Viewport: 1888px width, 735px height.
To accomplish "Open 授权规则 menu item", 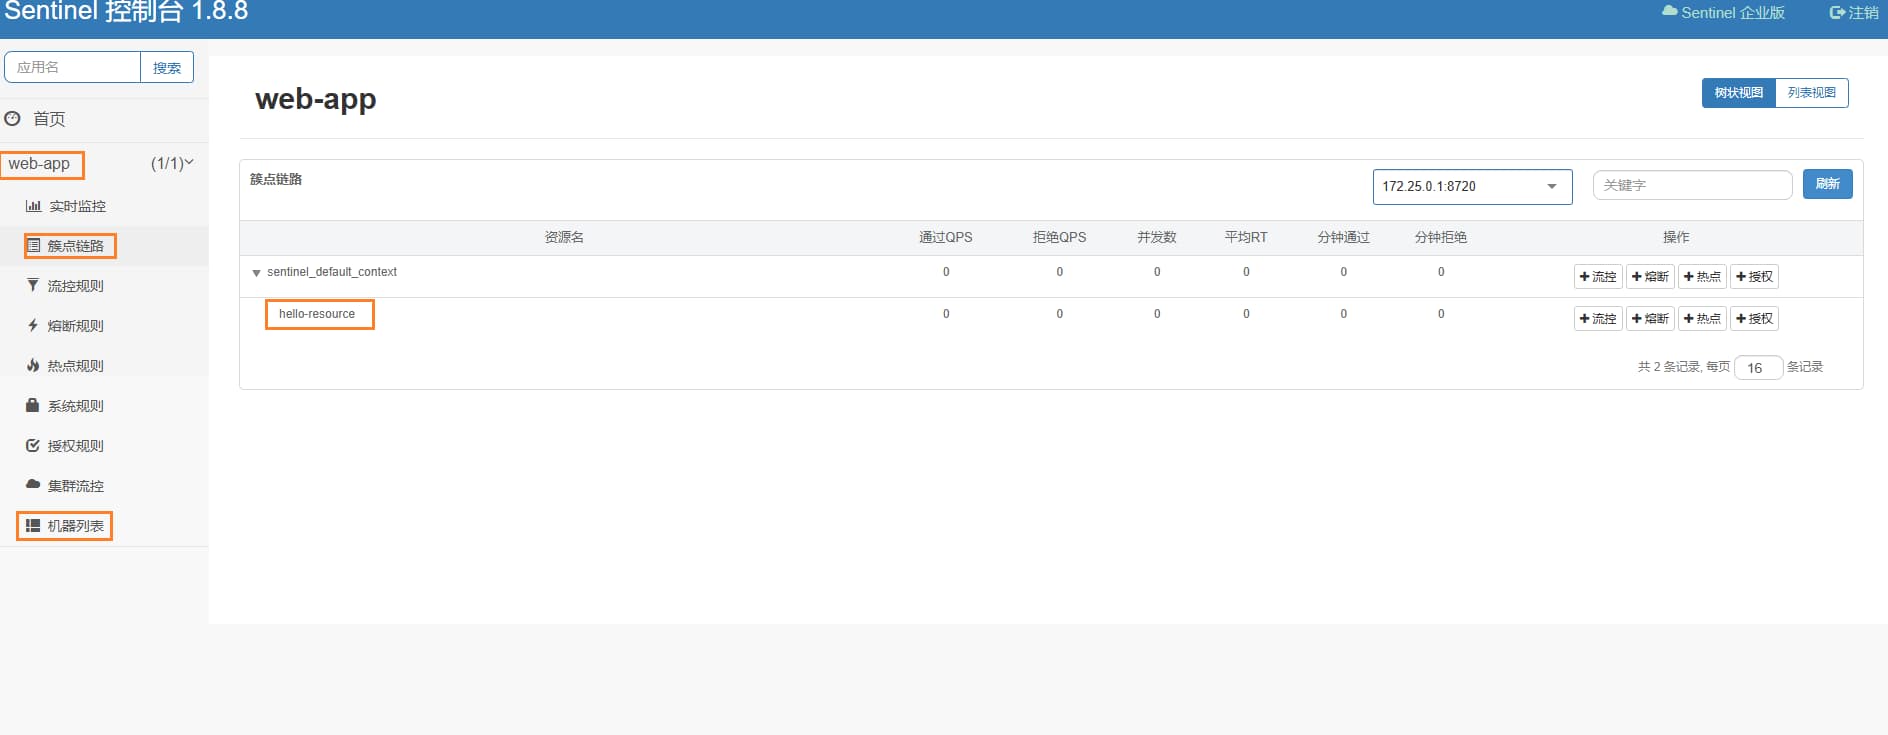I will 76,446.
